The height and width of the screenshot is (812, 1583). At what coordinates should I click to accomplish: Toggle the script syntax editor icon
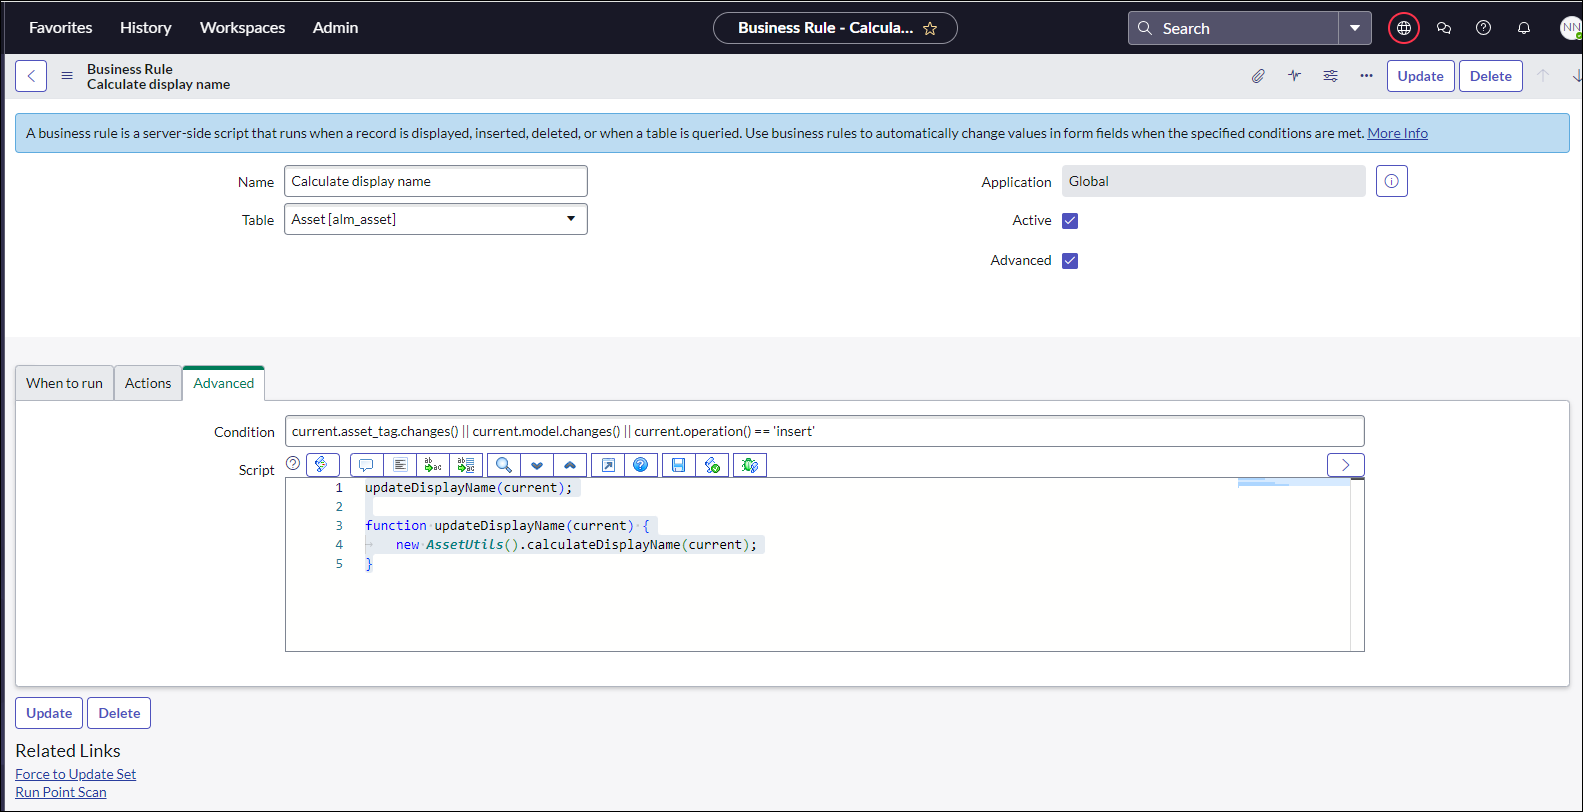click(322, 465)
